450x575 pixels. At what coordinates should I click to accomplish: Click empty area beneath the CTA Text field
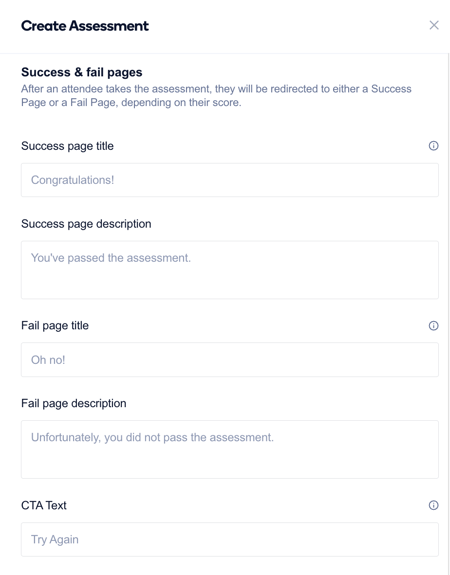(230, 567)
